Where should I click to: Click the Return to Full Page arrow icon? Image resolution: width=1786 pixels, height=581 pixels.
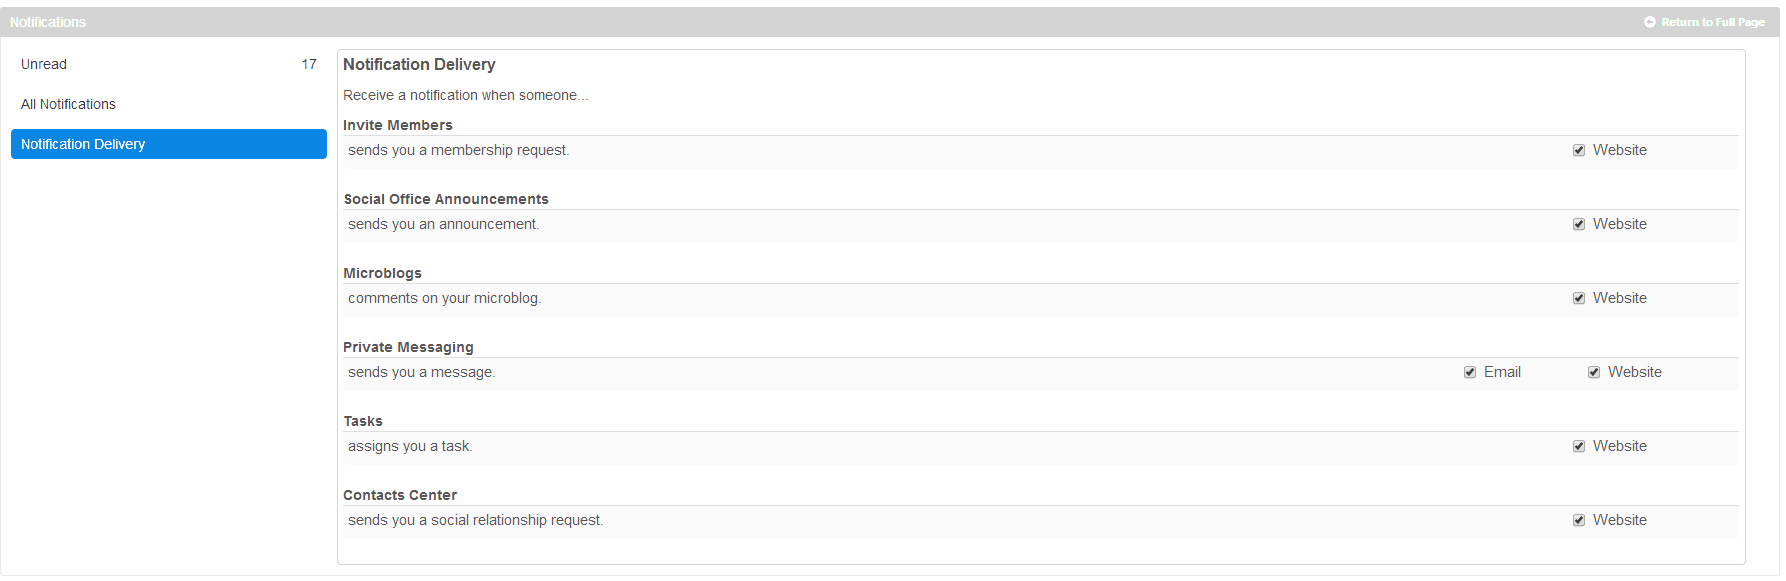[x=1650, y=22]
